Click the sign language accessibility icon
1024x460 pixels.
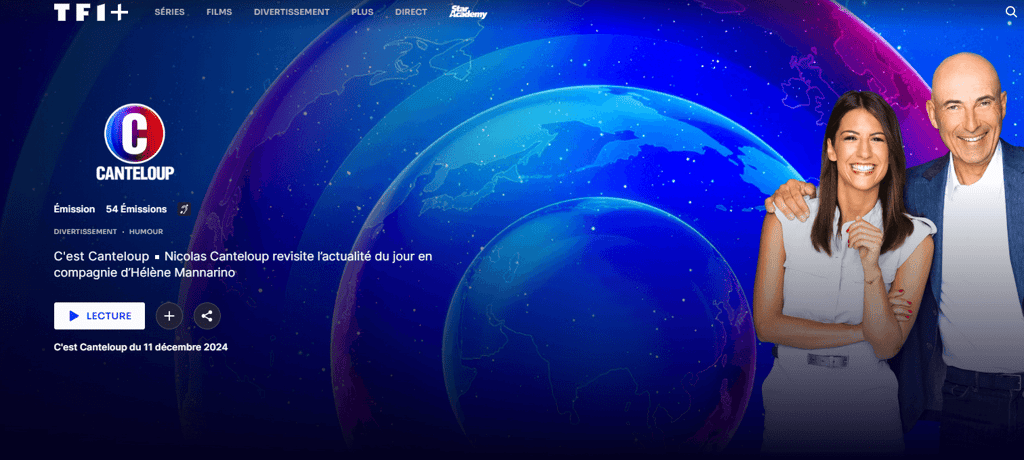pos(184,209)
